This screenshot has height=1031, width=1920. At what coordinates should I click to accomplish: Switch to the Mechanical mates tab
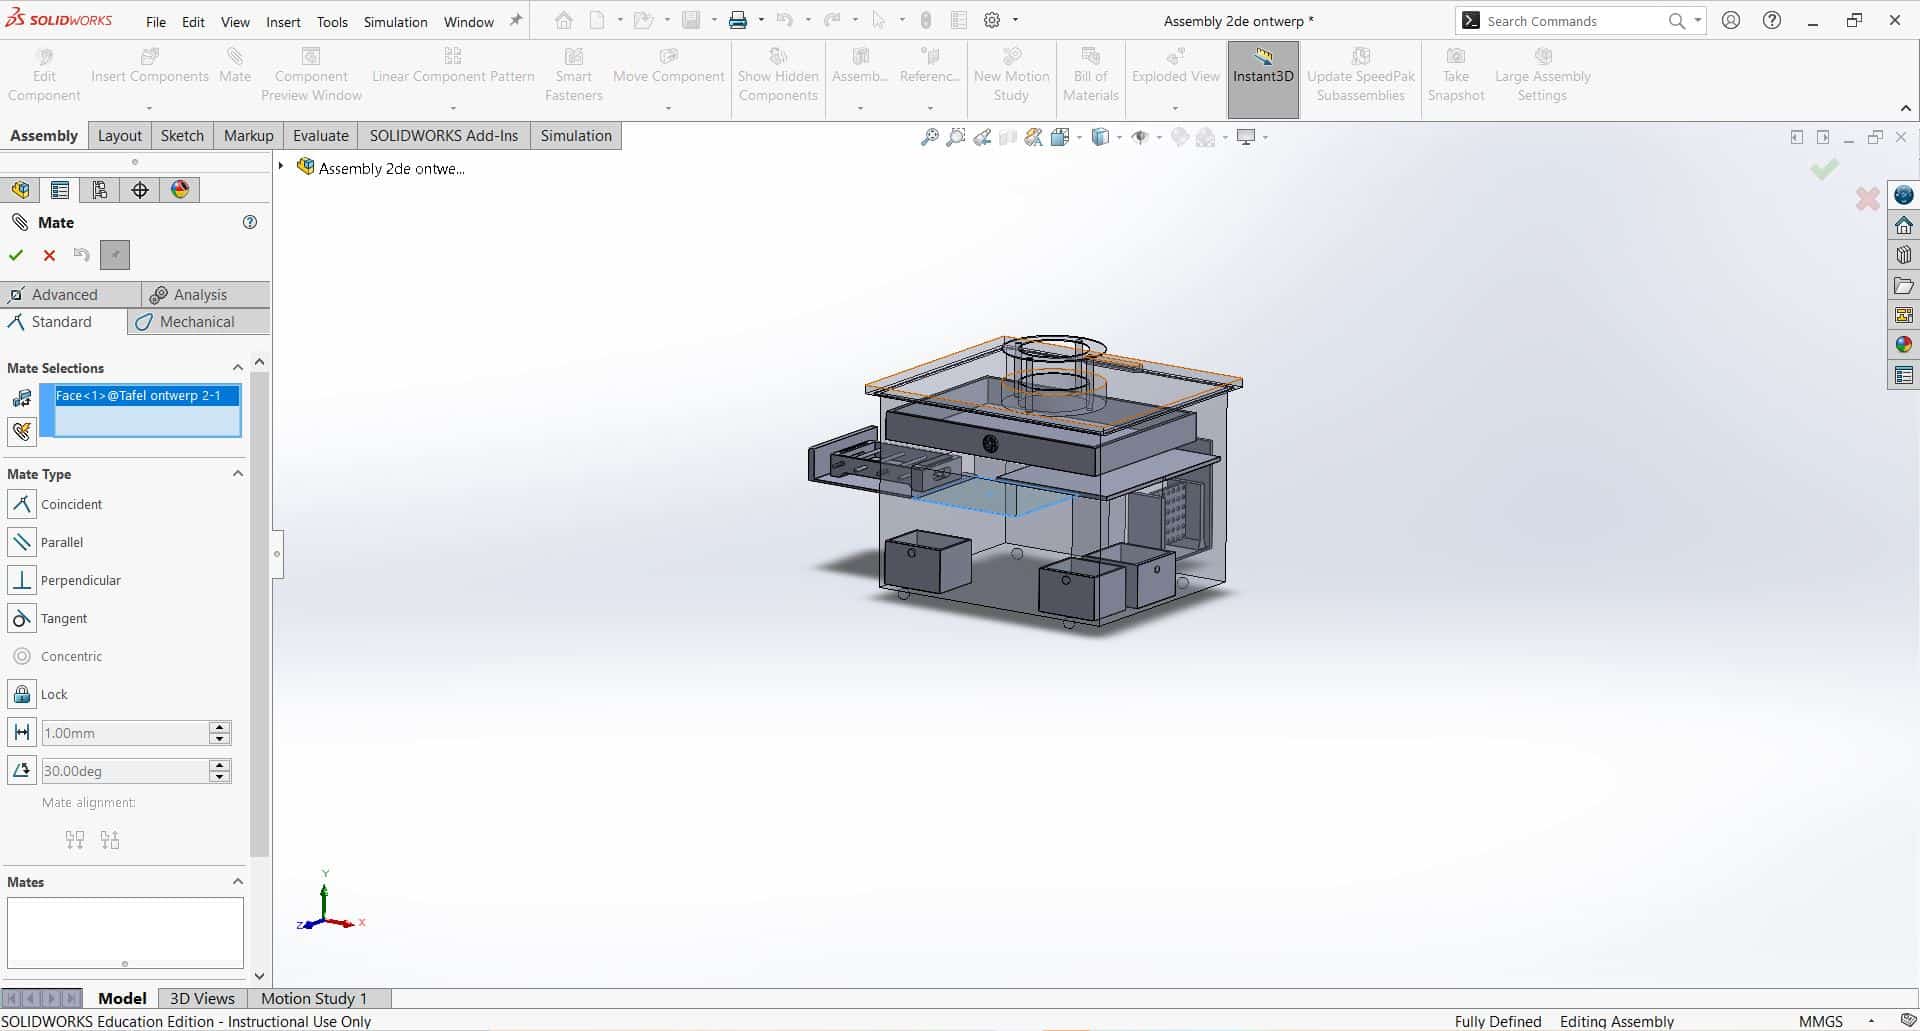198,322
